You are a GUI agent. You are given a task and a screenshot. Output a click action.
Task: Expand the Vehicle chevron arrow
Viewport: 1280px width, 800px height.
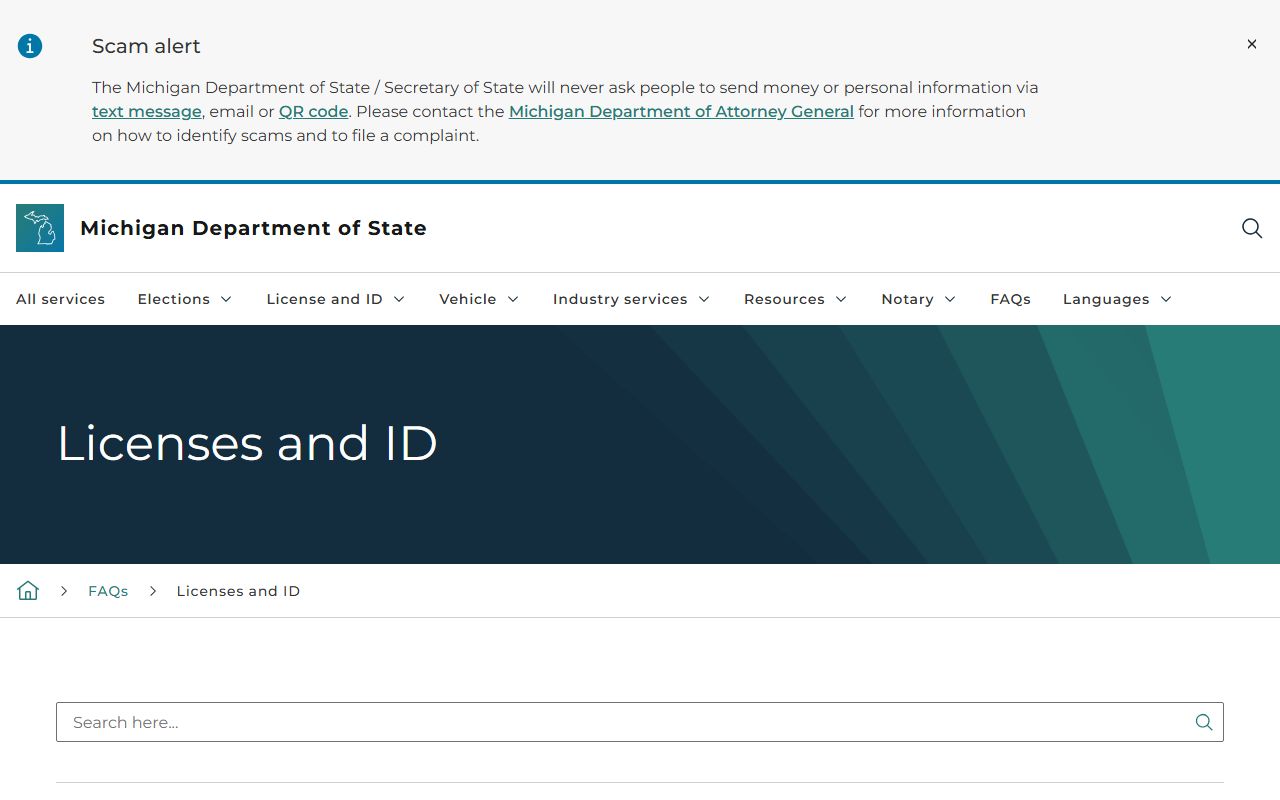[x=513, y=299]
